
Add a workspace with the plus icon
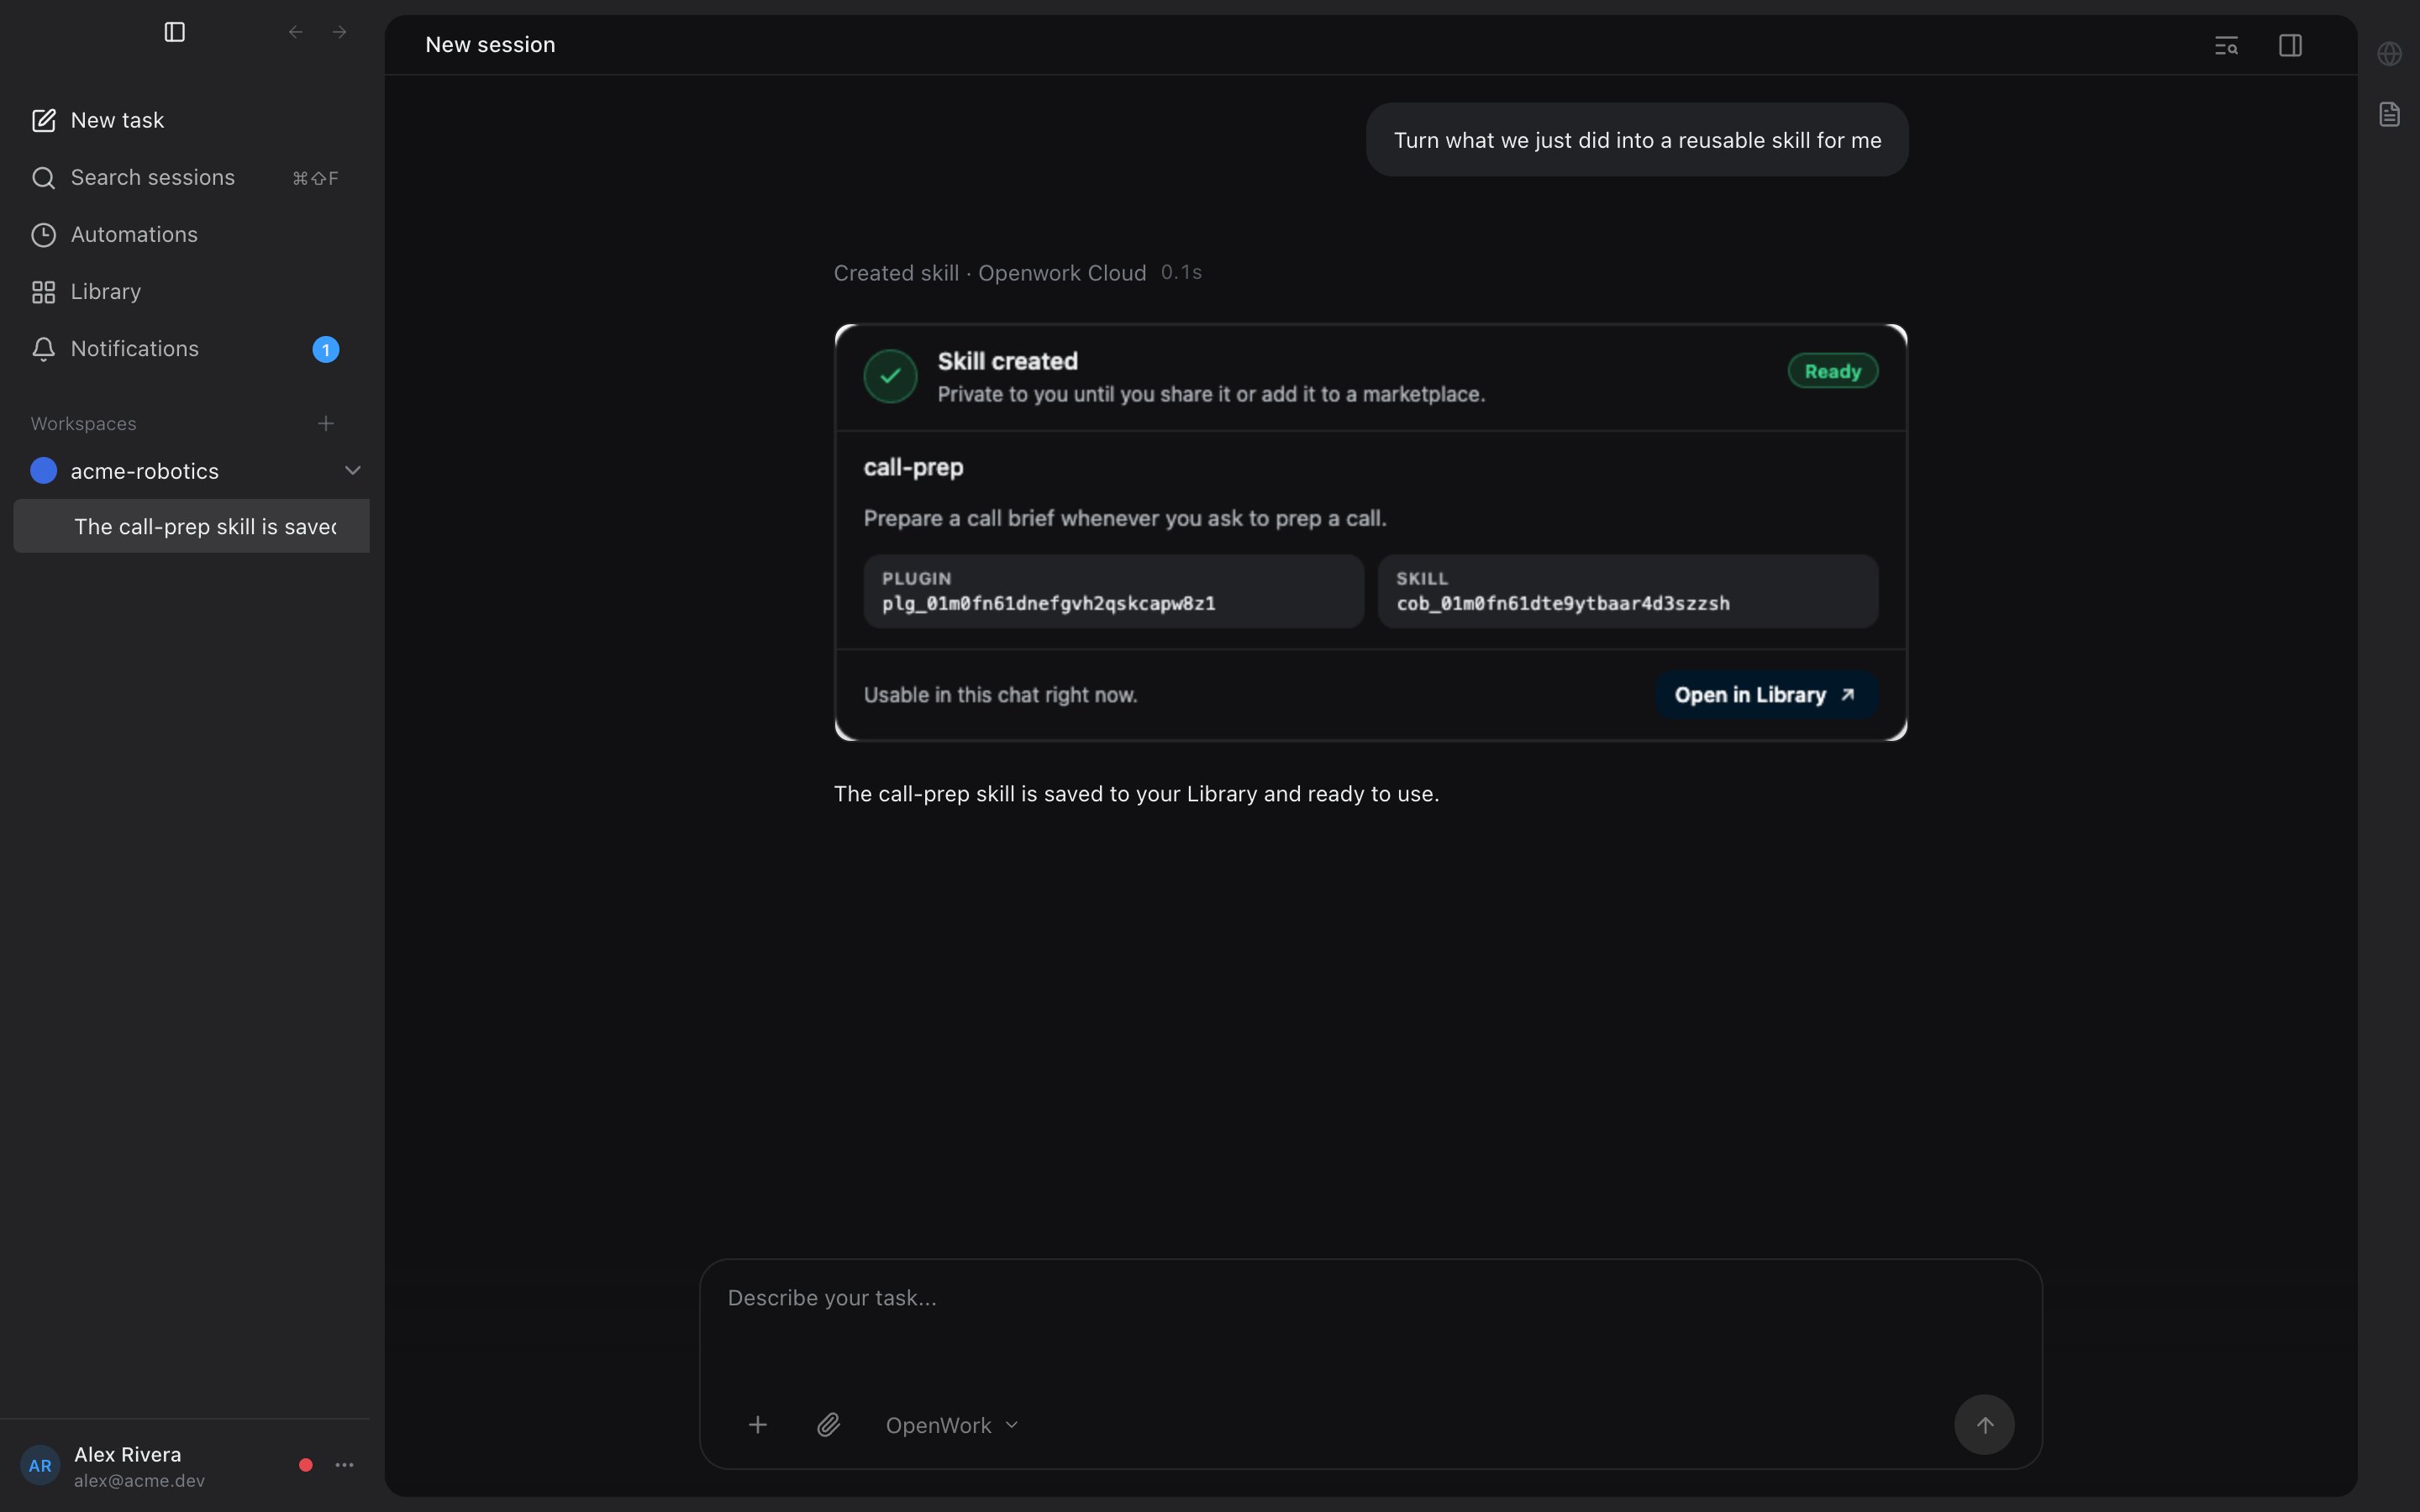326,424
